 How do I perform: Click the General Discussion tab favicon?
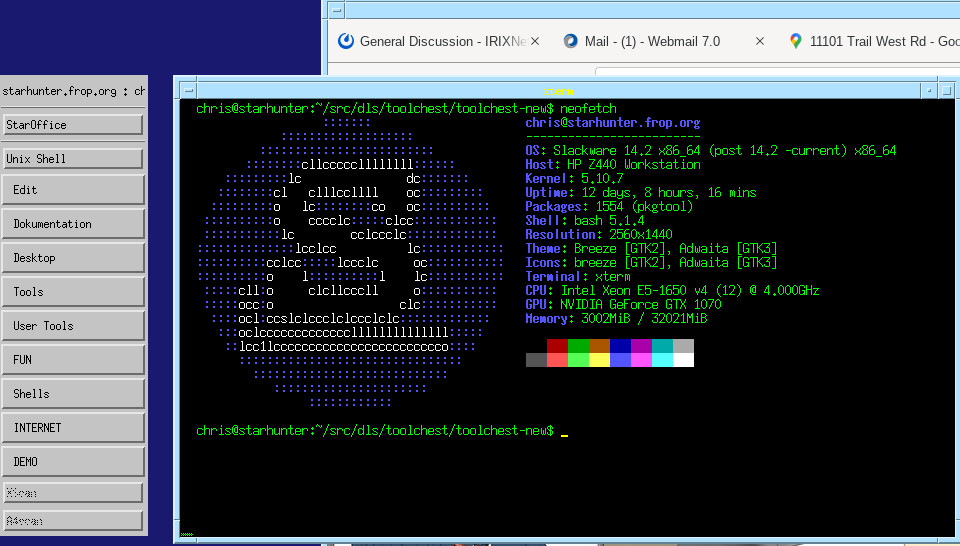click(346, 41)
